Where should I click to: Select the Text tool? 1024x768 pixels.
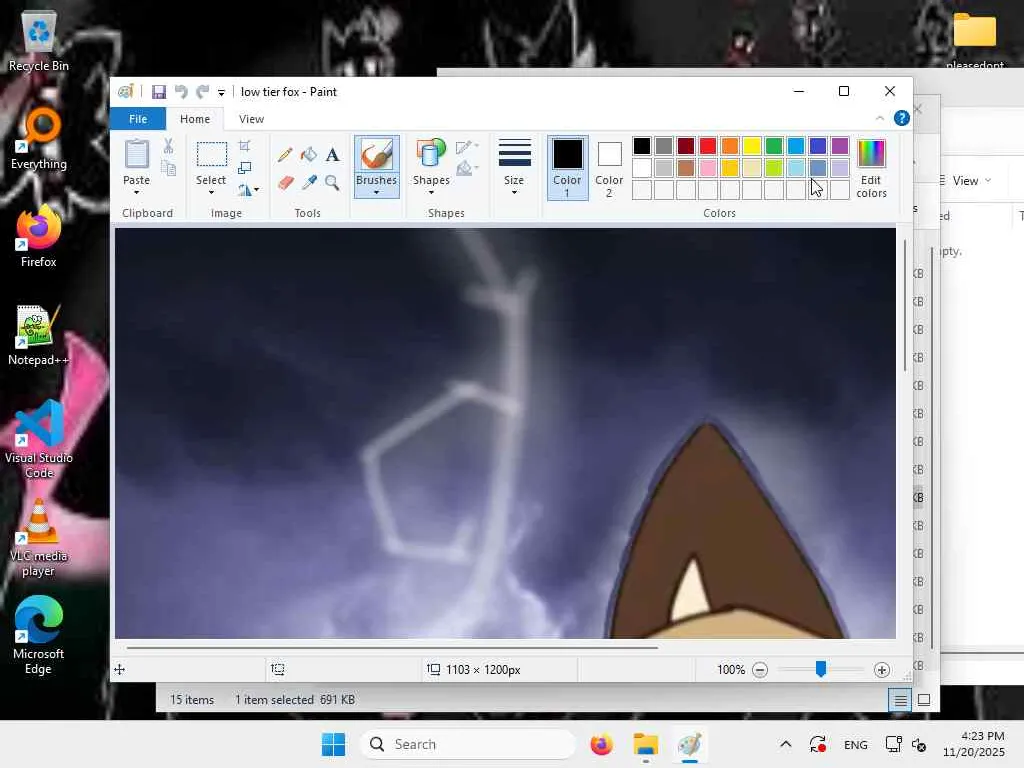pyautogui.click(x=332, y=155)
